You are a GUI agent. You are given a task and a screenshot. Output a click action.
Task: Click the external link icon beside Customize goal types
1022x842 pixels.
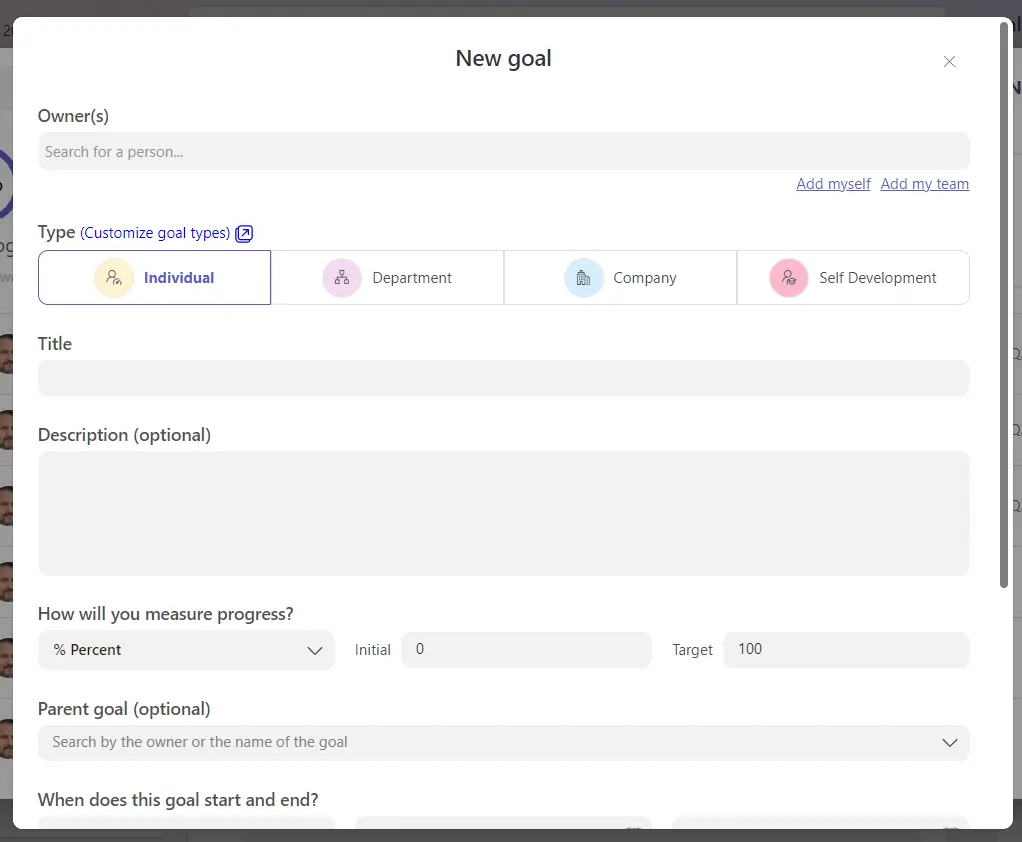pos(244,233)
